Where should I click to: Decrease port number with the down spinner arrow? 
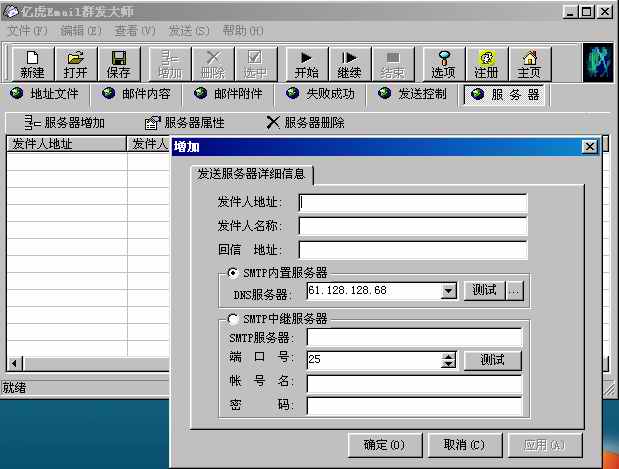pos(448,364)
